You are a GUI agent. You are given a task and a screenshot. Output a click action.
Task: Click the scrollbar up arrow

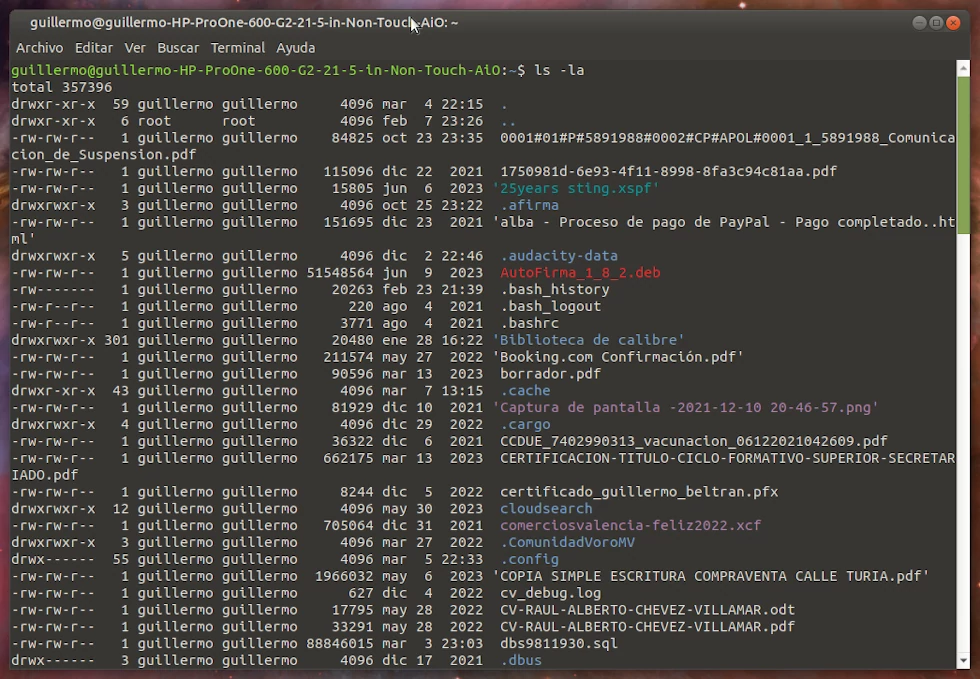coord(963,67)
